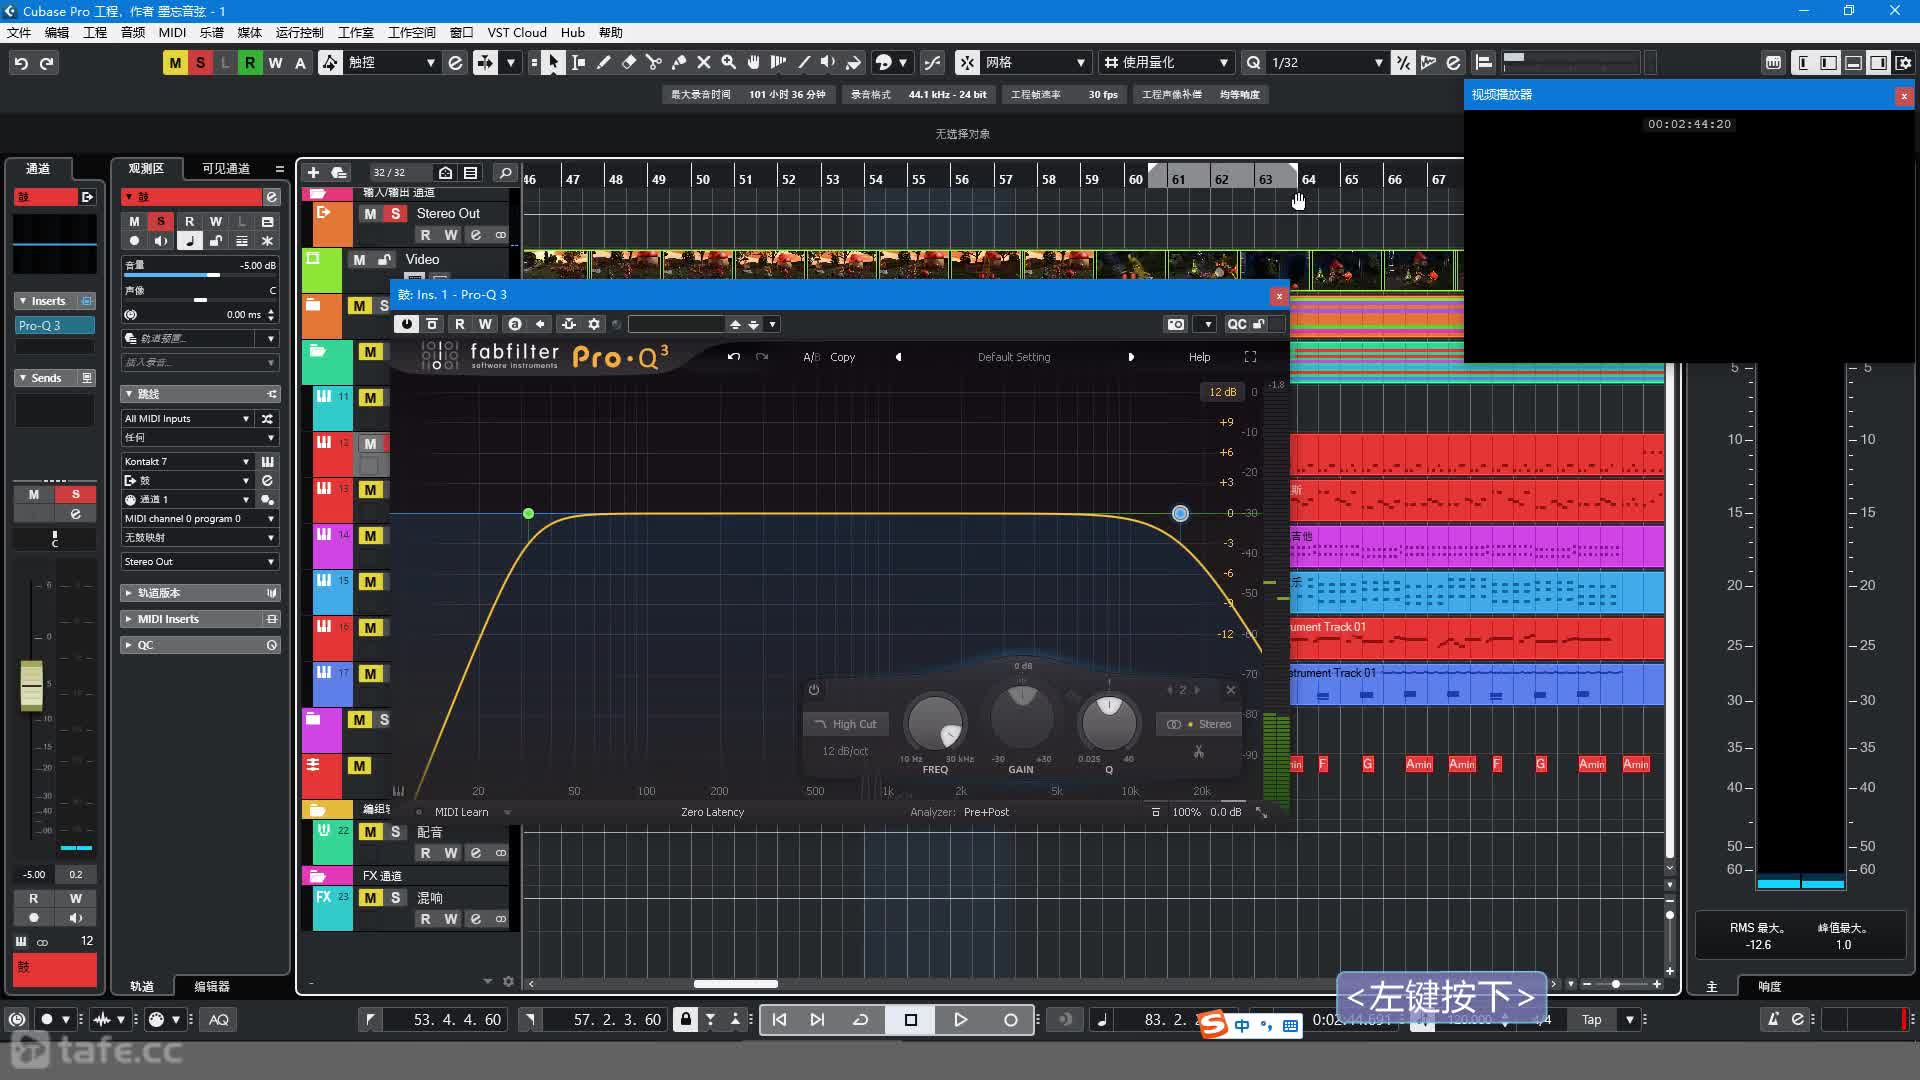The height and width of the screenshot is (1080, 1920).
Task: Click the Add Track plus icon
Action: (313, 172)
